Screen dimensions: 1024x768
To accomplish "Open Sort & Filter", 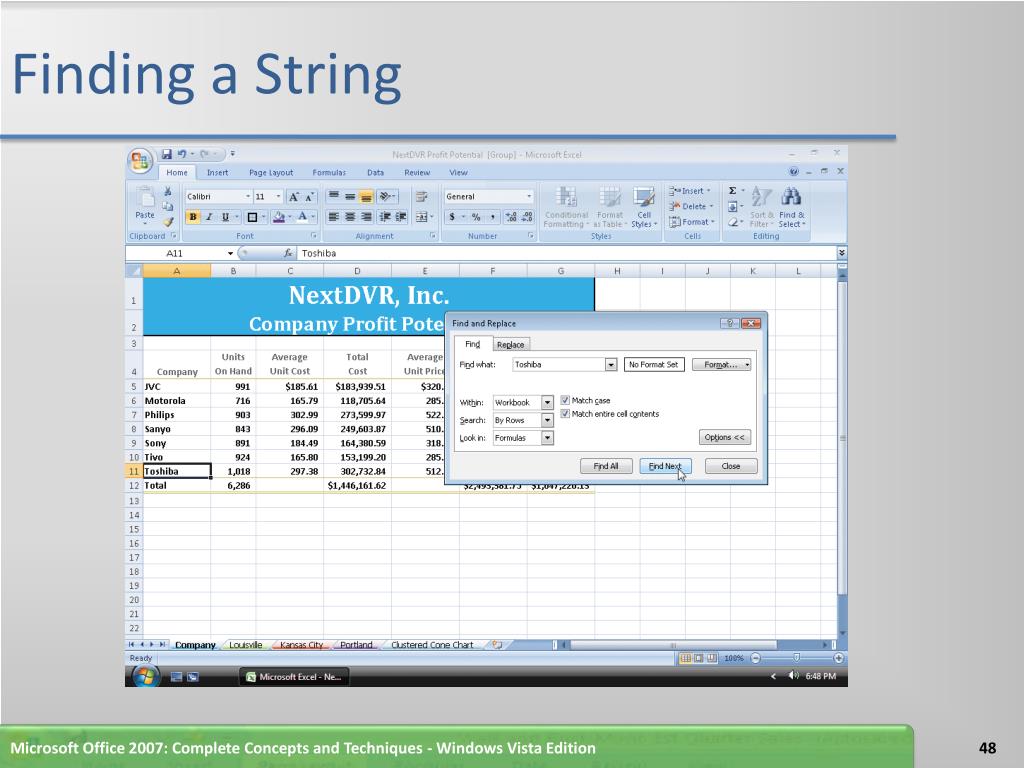I will click(x=761, y=207).
